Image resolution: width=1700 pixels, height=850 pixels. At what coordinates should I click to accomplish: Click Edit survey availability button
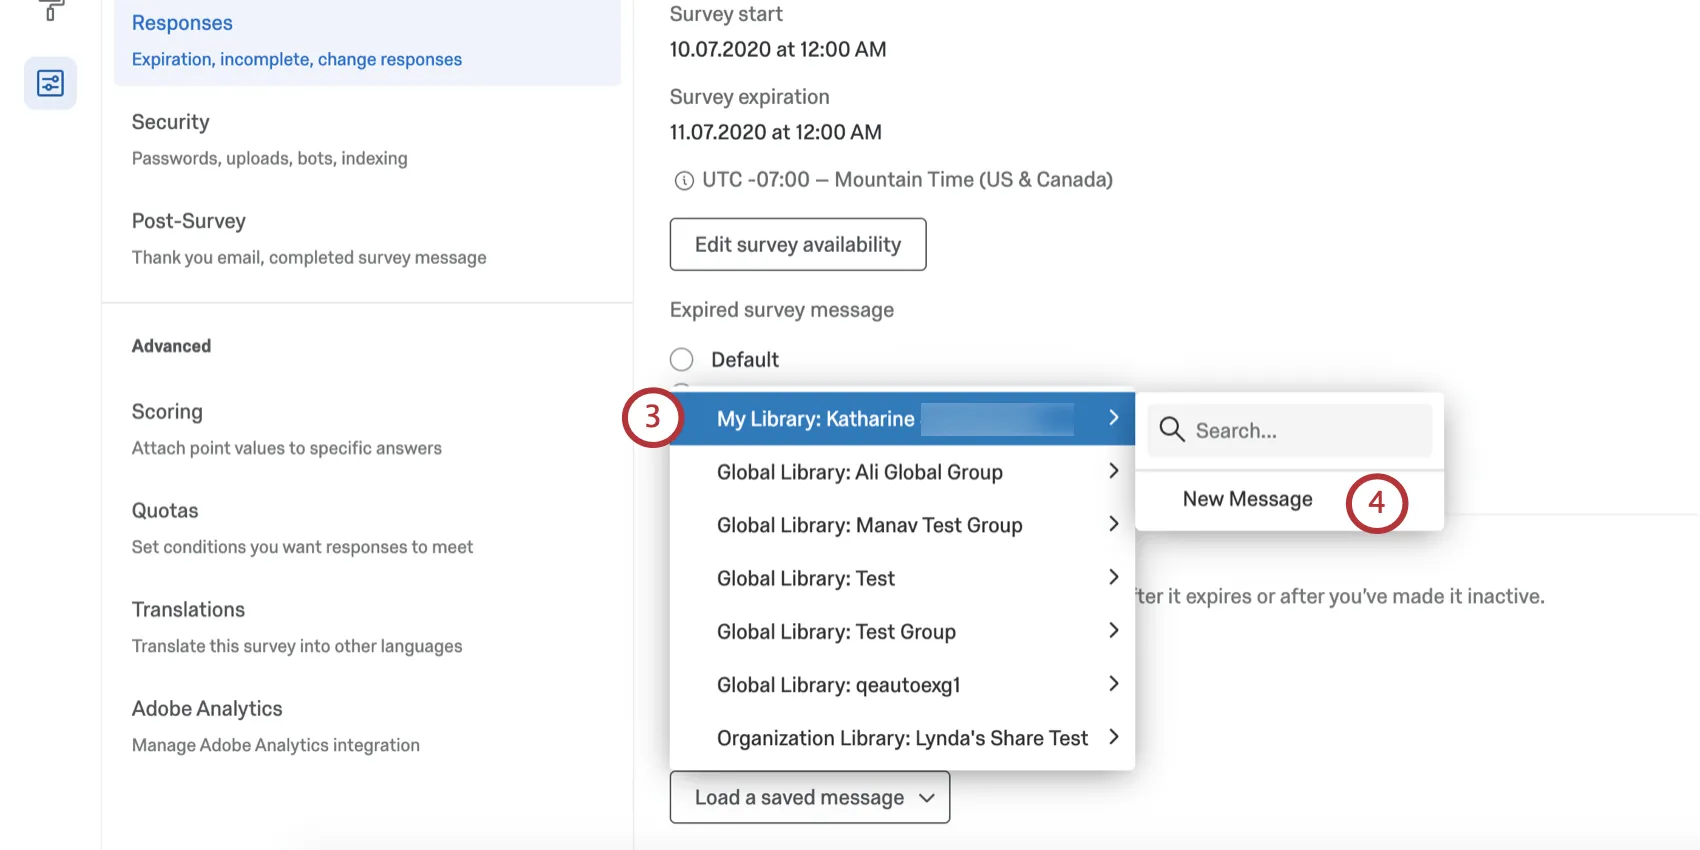797,245
